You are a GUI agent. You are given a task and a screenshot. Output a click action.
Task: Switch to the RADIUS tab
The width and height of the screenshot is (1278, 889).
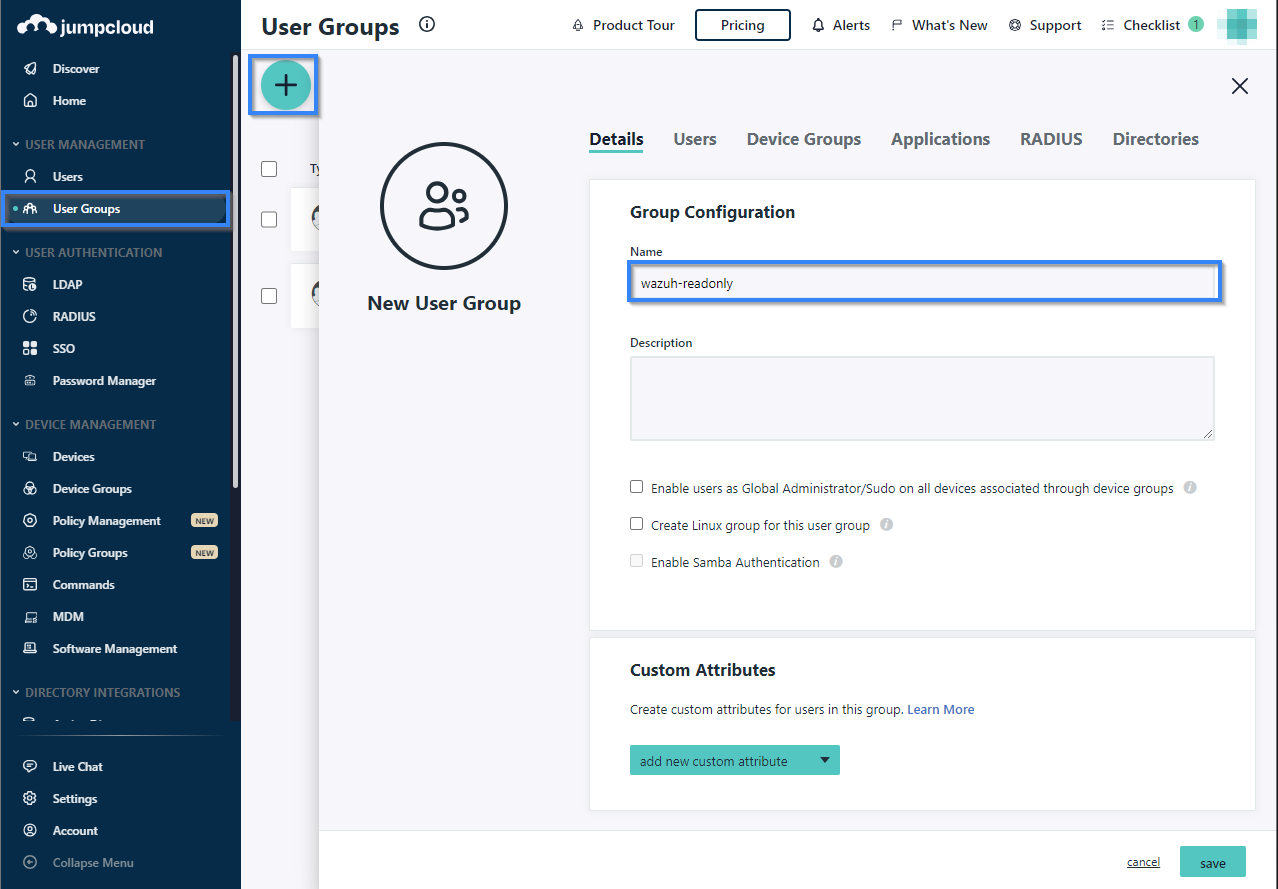coord(1051,140)
